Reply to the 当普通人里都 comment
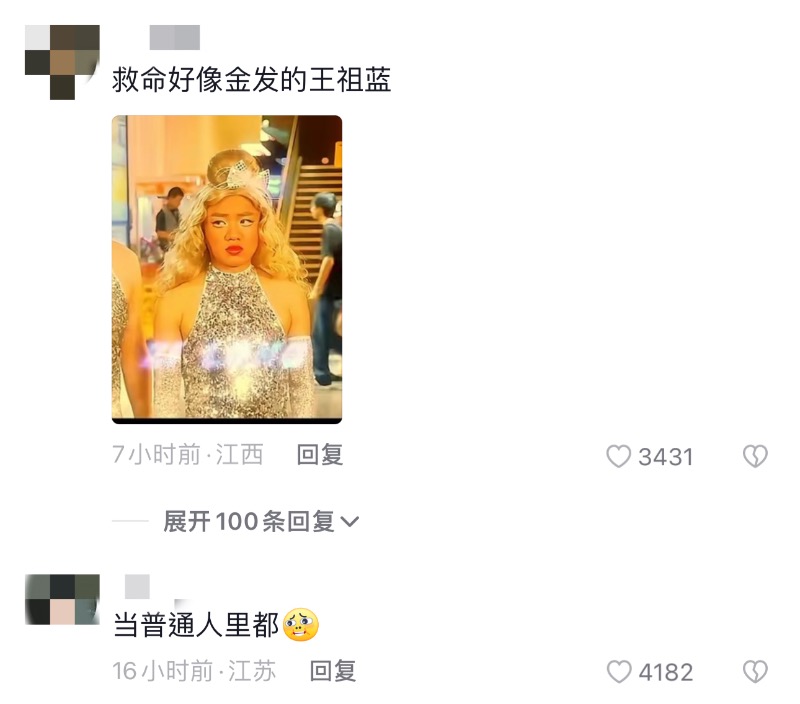This screenshot has width=800, height=704. click(x=333, y=670)
